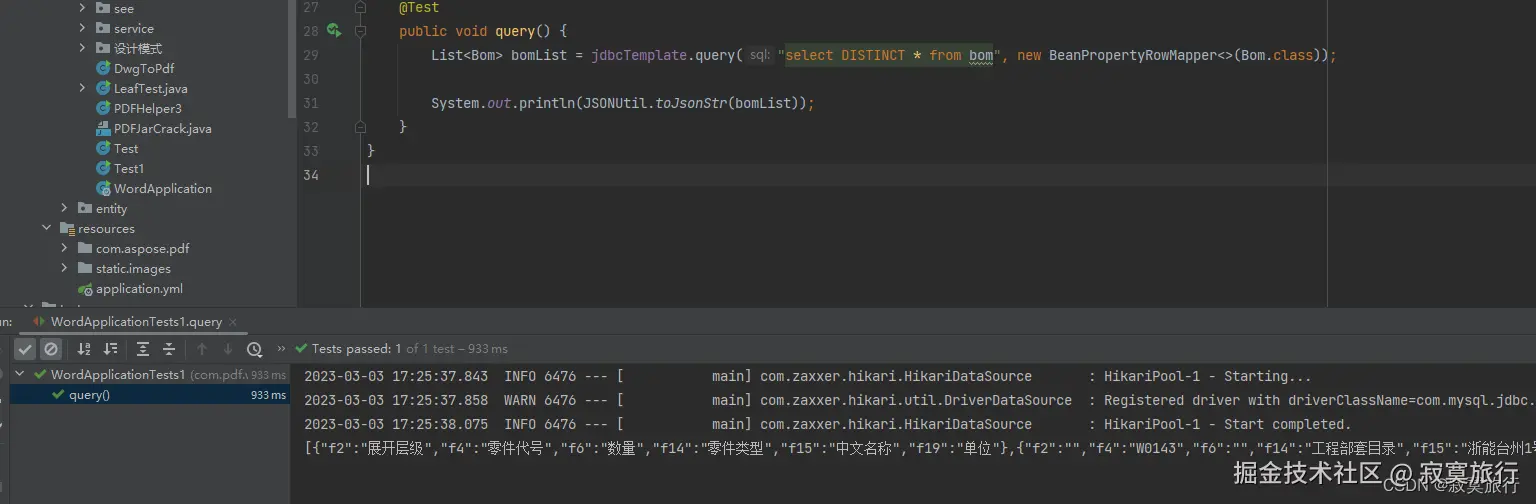Open application.yml file
The image size is (1536, 504).
pos(139,288)
